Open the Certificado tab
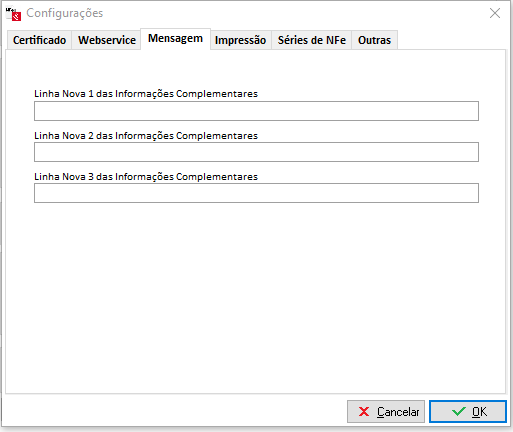Viewport: 513px width, 432px height. coord(39,40)
